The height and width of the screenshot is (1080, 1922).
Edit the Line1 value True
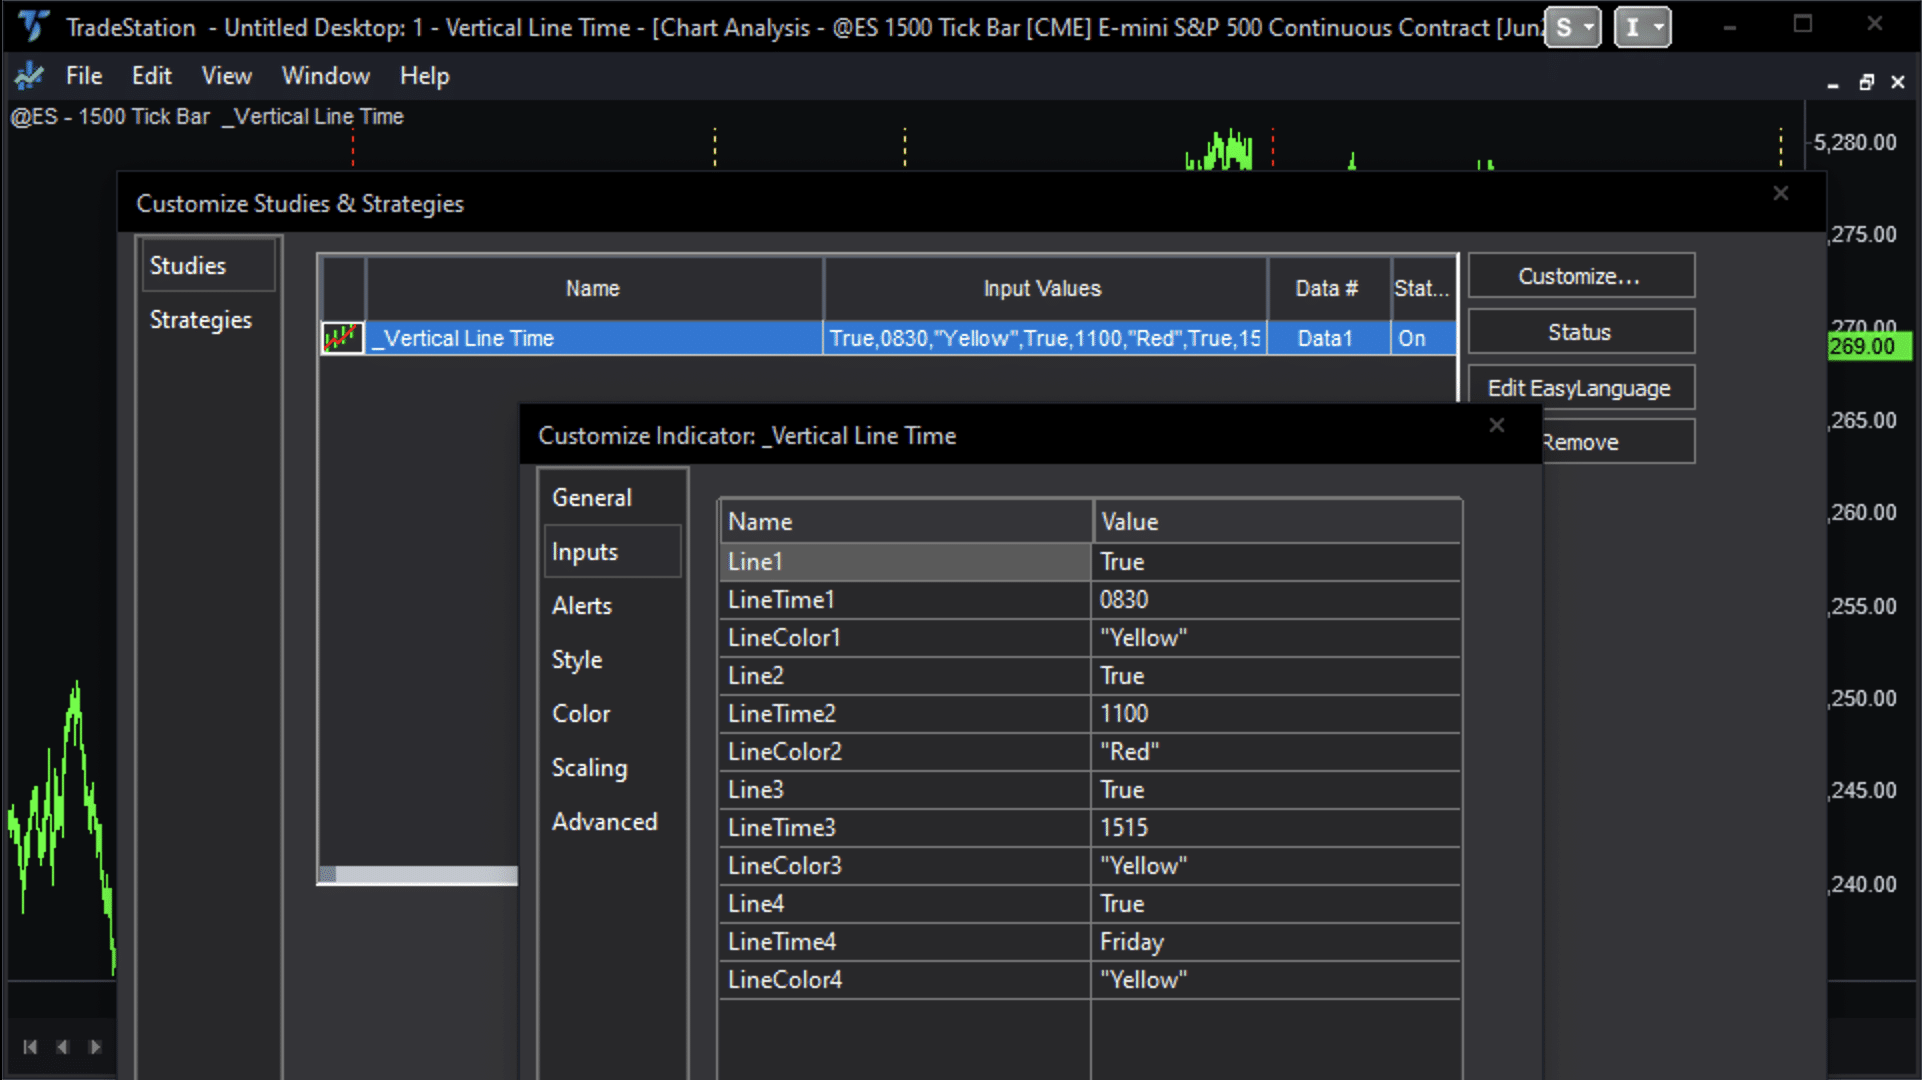1276,562
